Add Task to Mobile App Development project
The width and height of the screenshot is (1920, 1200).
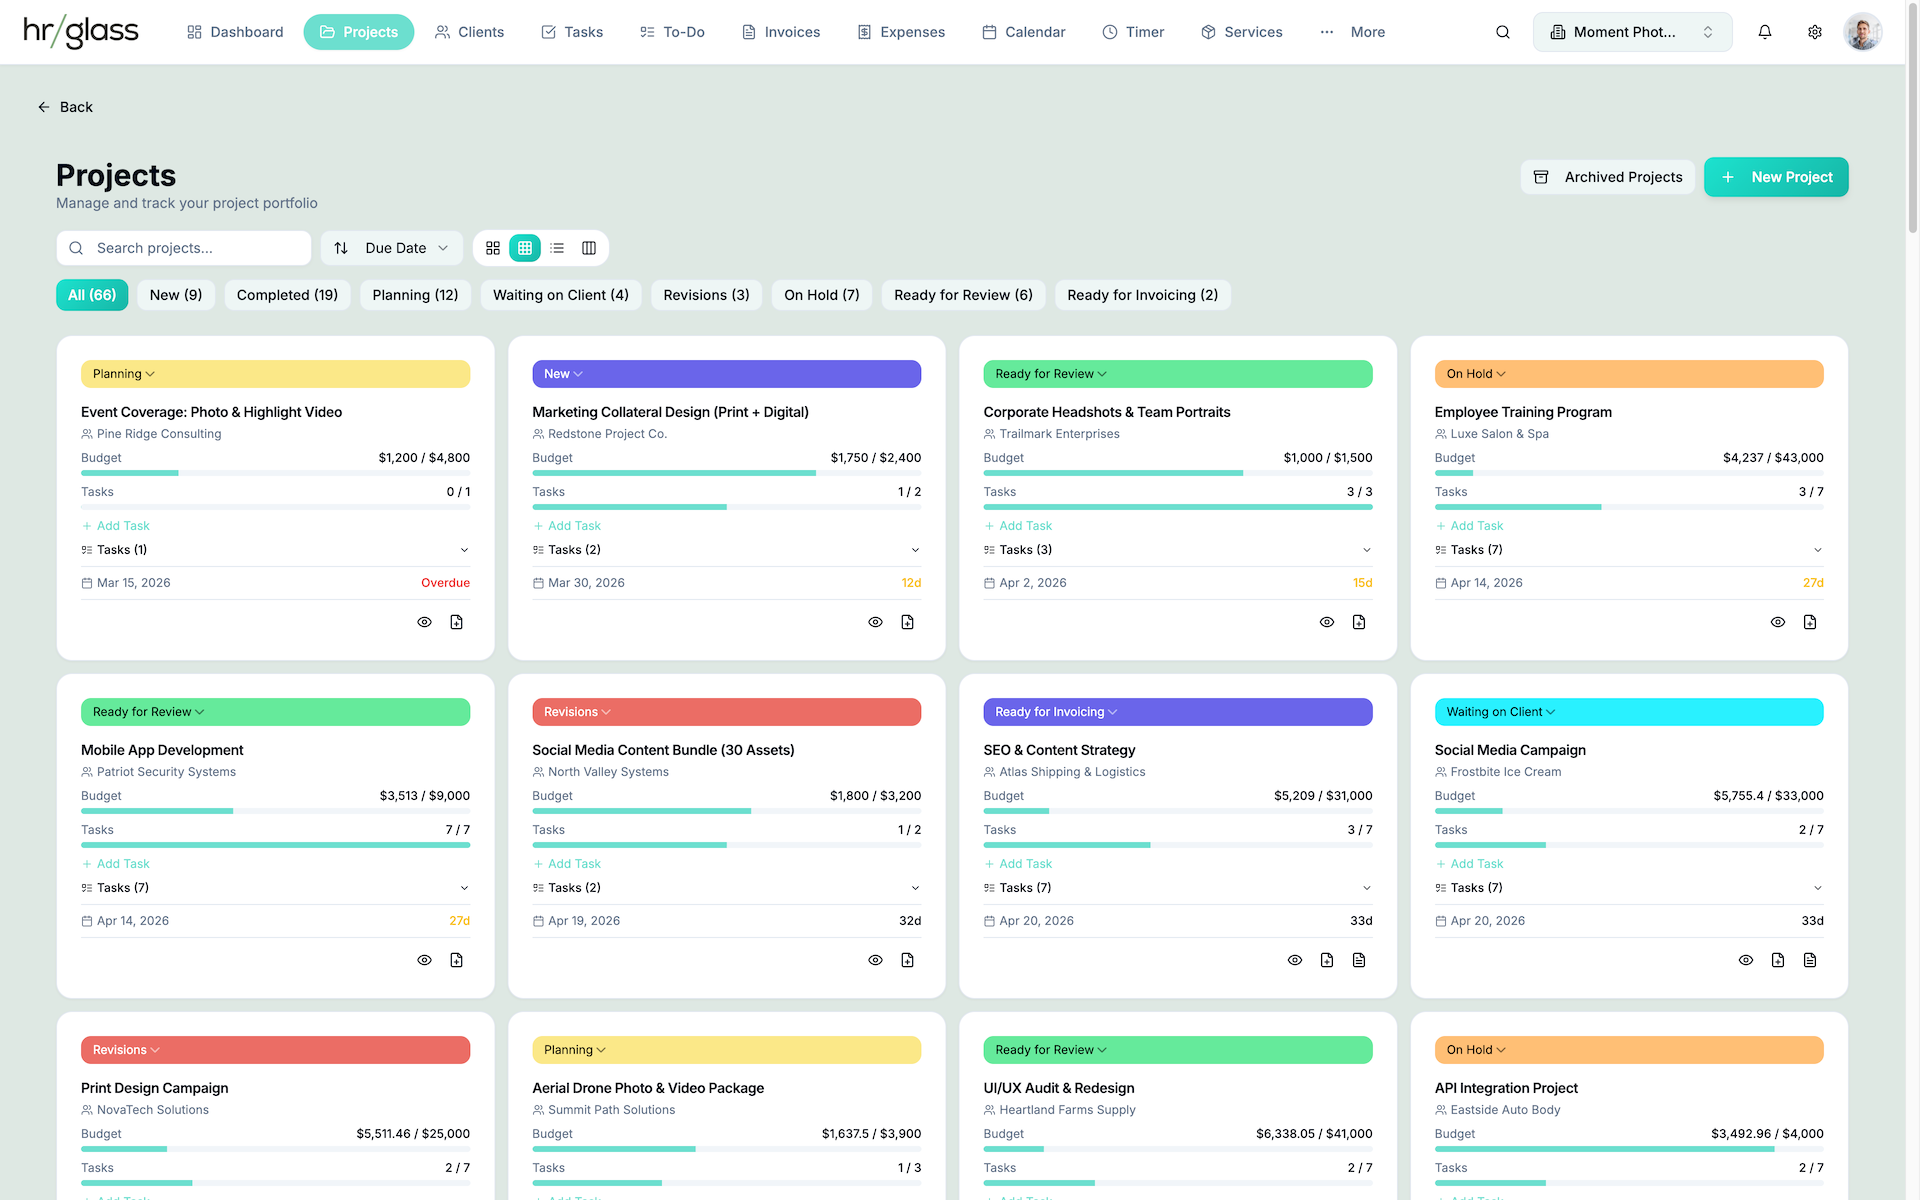(x=116, y=864)
